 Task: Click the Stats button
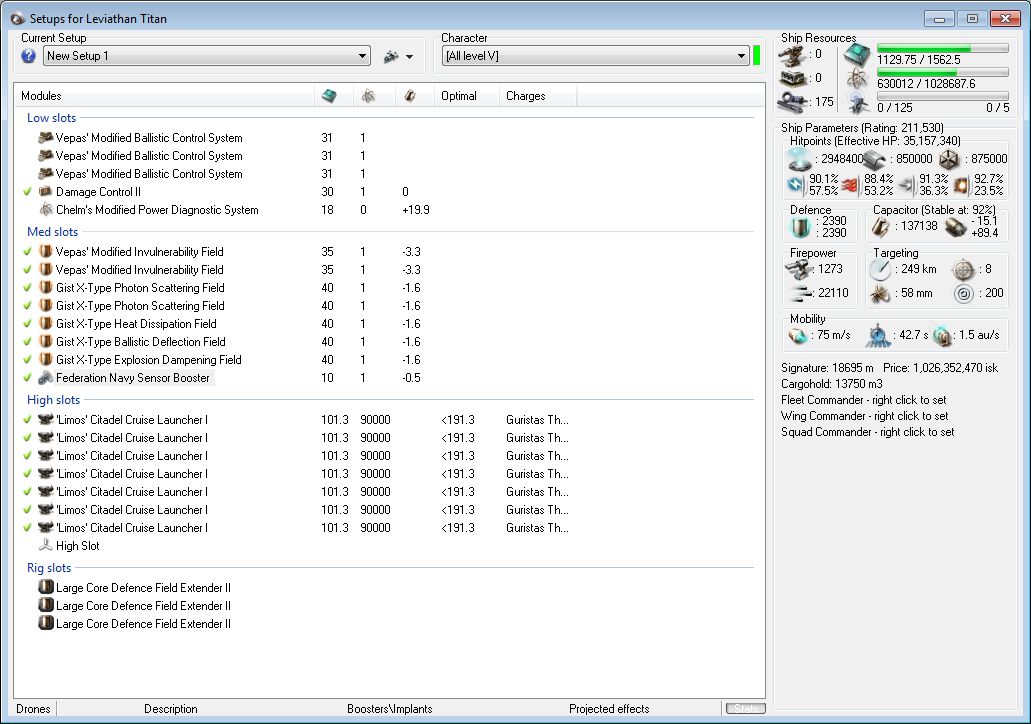click(746, 709)
